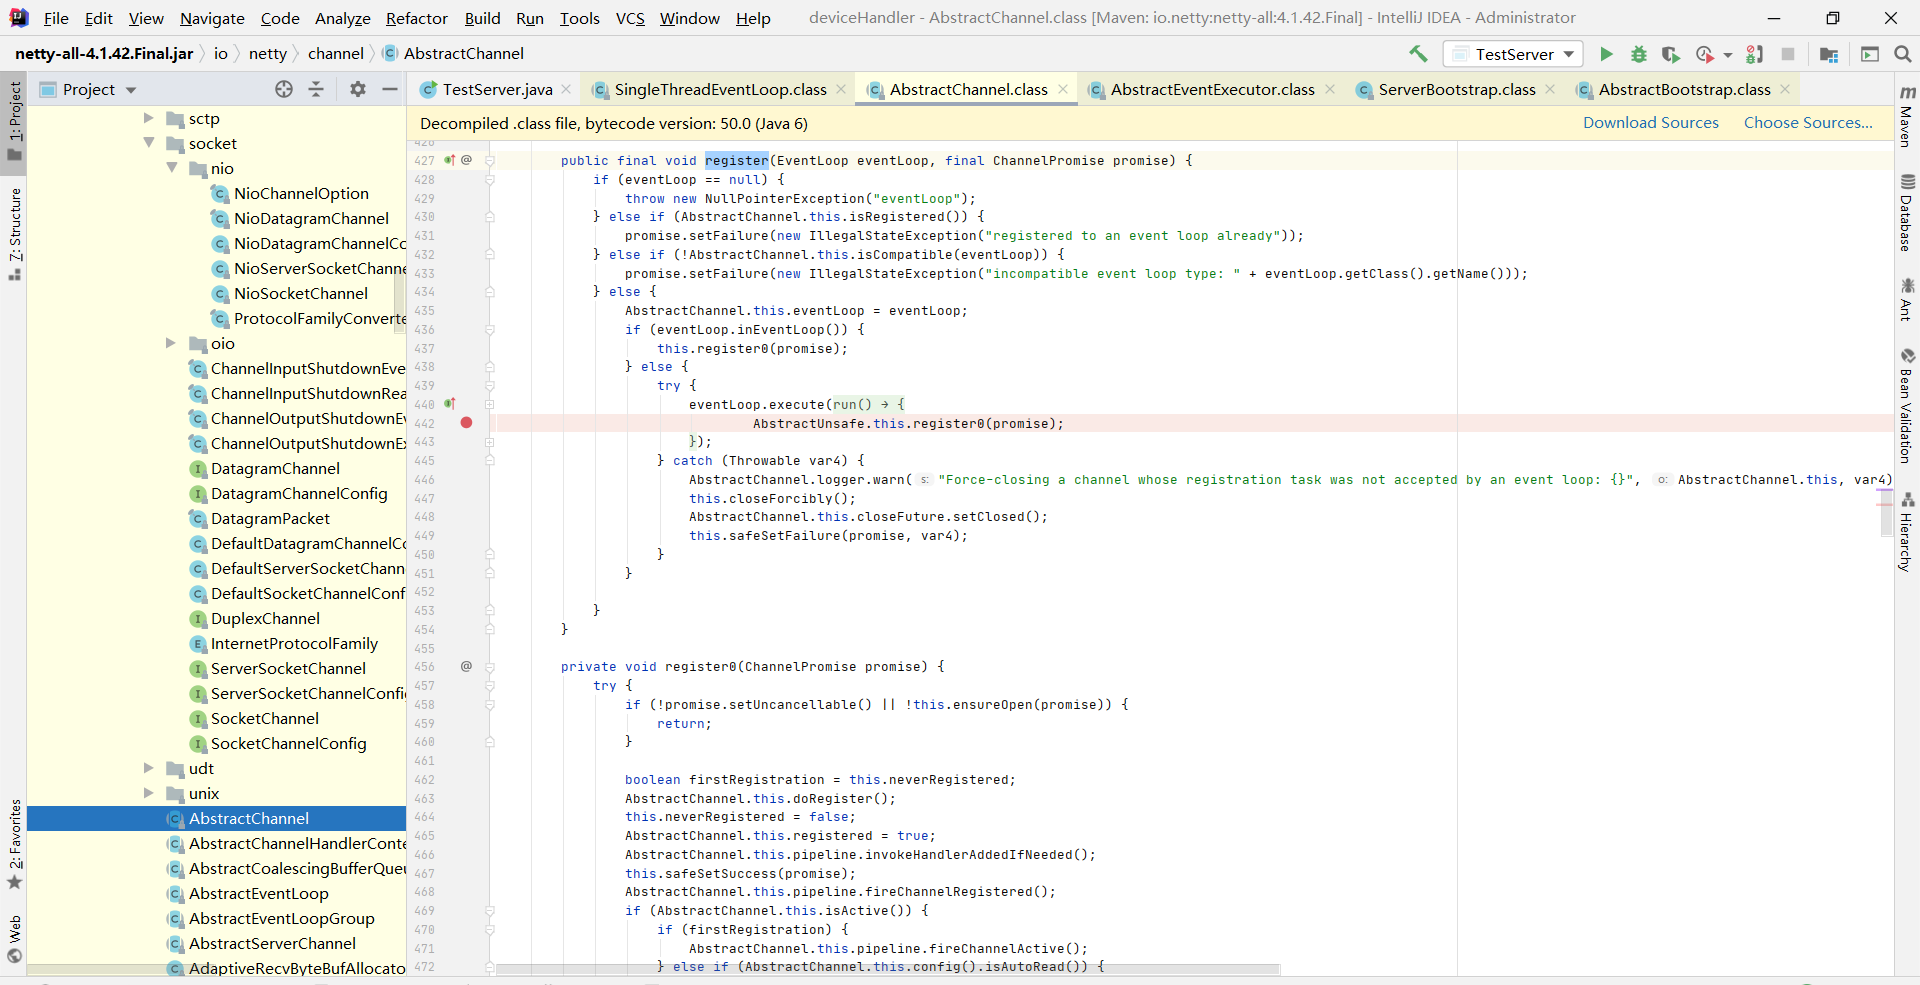
Task: Switch to AbstractBootstrap.class tab
Action: pos(1684,90)
